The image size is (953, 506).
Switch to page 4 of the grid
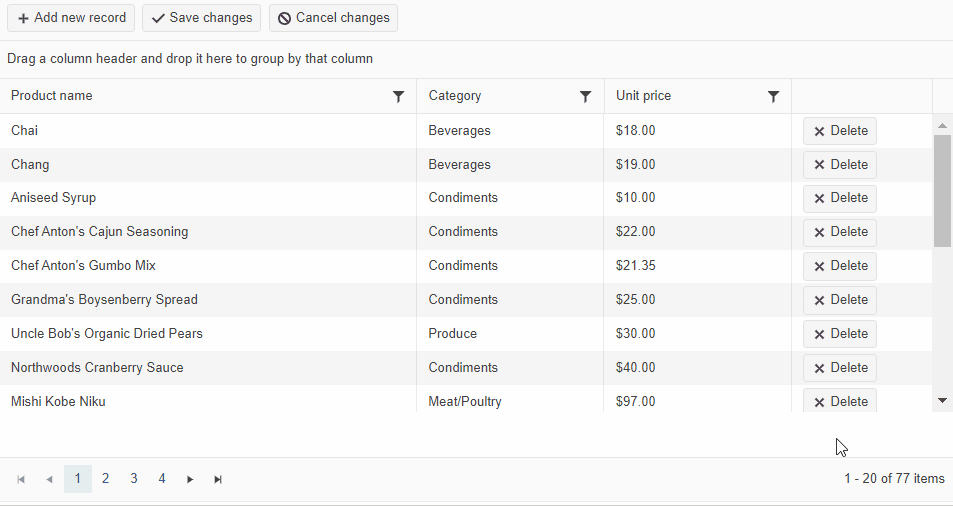(162, 479)
